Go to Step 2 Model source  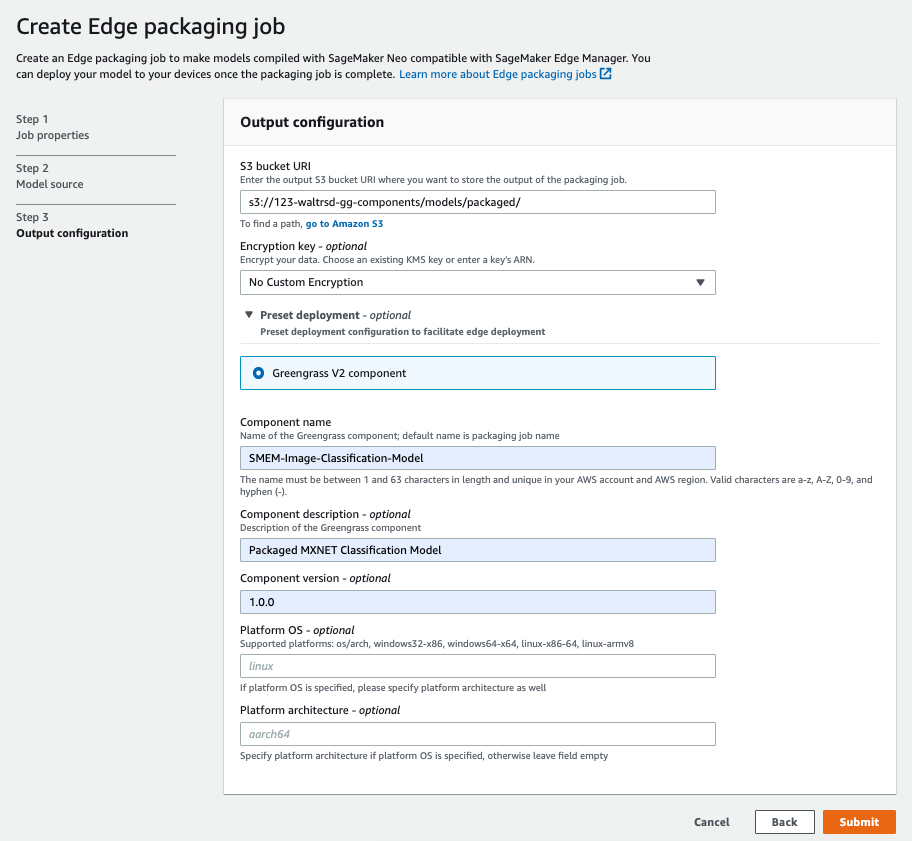pos(49,176)
